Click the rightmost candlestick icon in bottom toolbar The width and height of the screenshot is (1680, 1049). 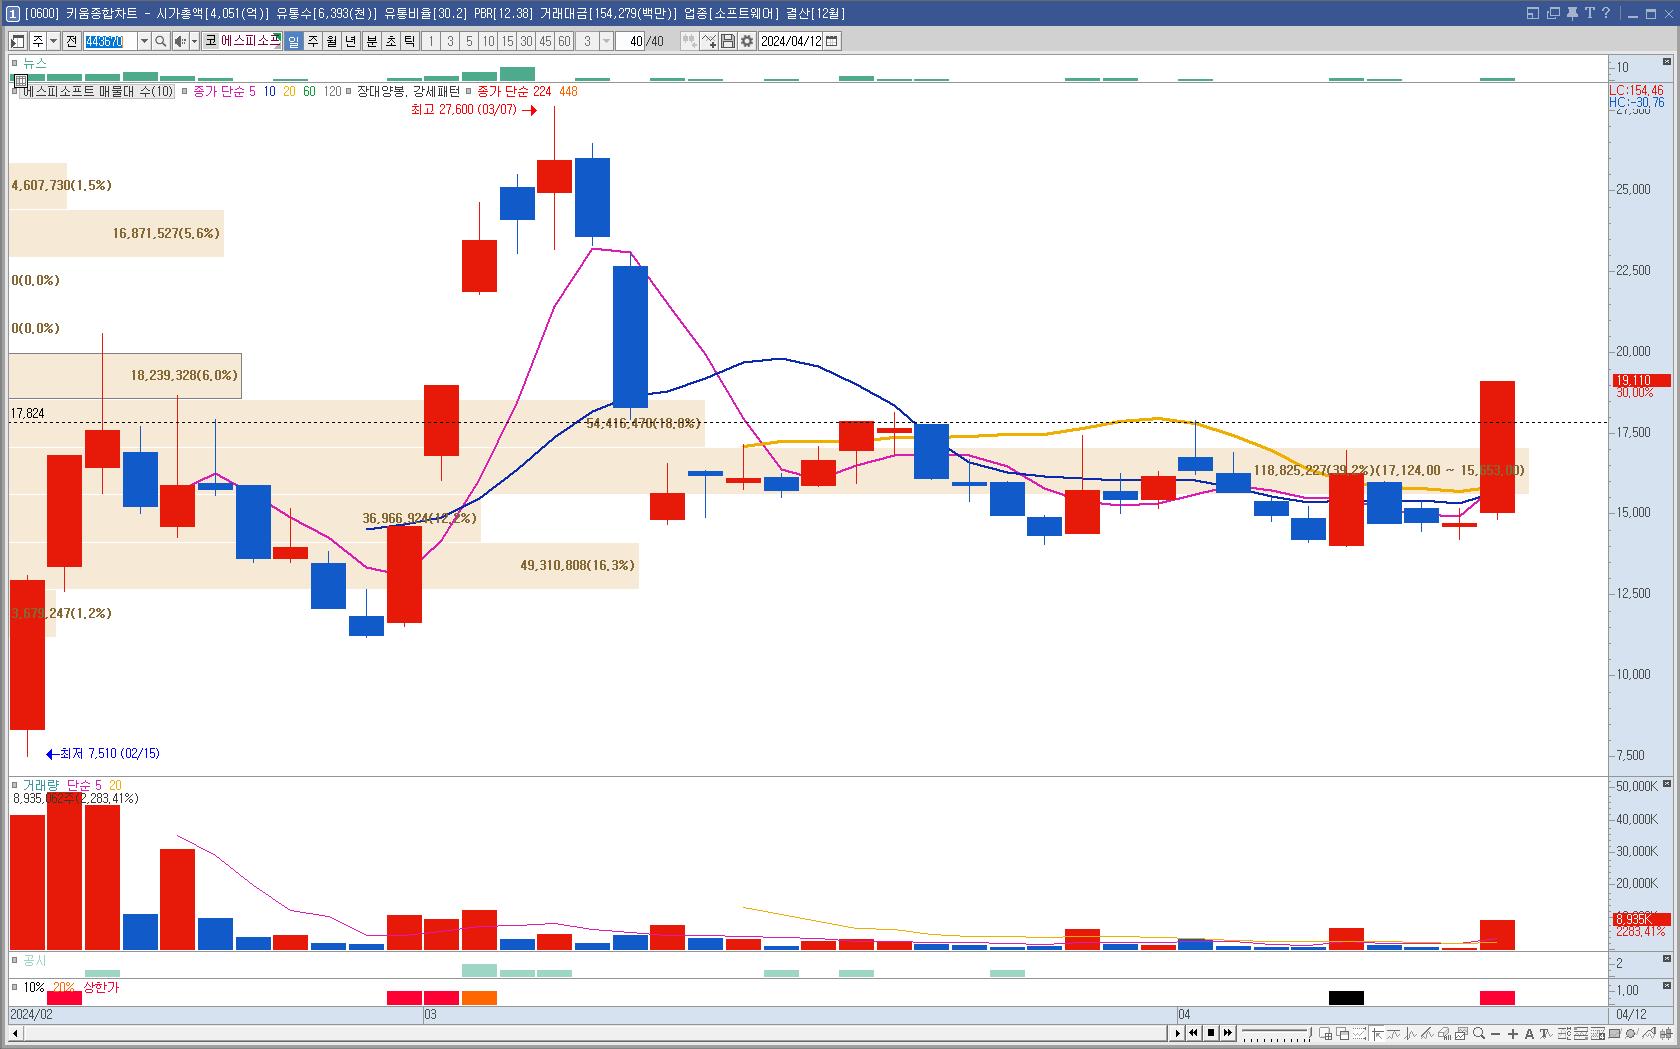tap(1666, 1033)
